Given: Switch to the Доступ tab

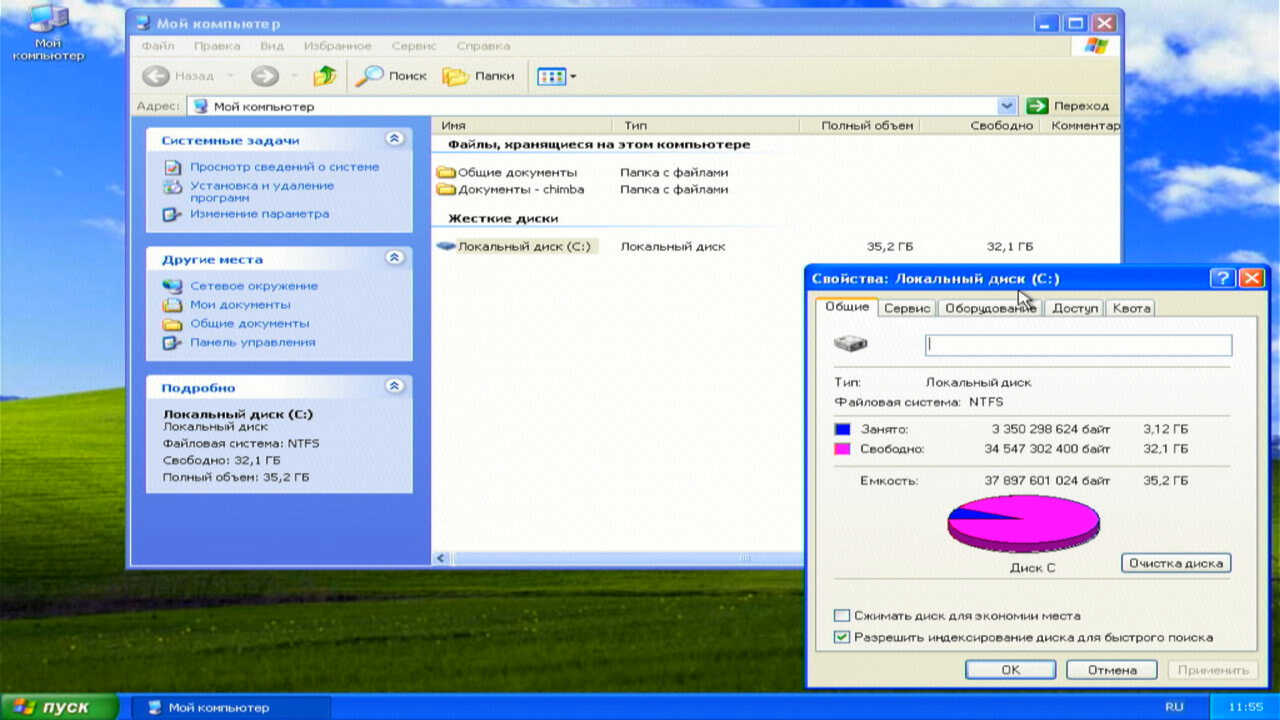Looking at the screenshot, I should coord(1075,308).
